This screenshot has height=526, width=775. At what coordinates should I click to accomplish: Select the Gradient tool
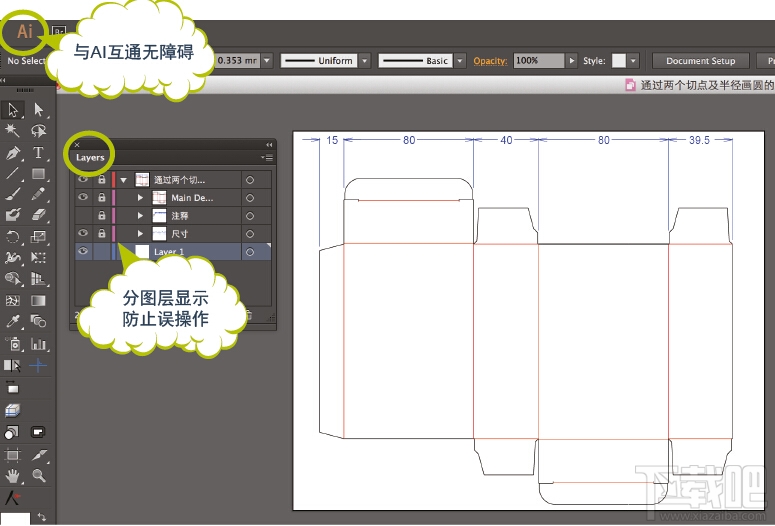pyautogui.click(x=38, y=301)
